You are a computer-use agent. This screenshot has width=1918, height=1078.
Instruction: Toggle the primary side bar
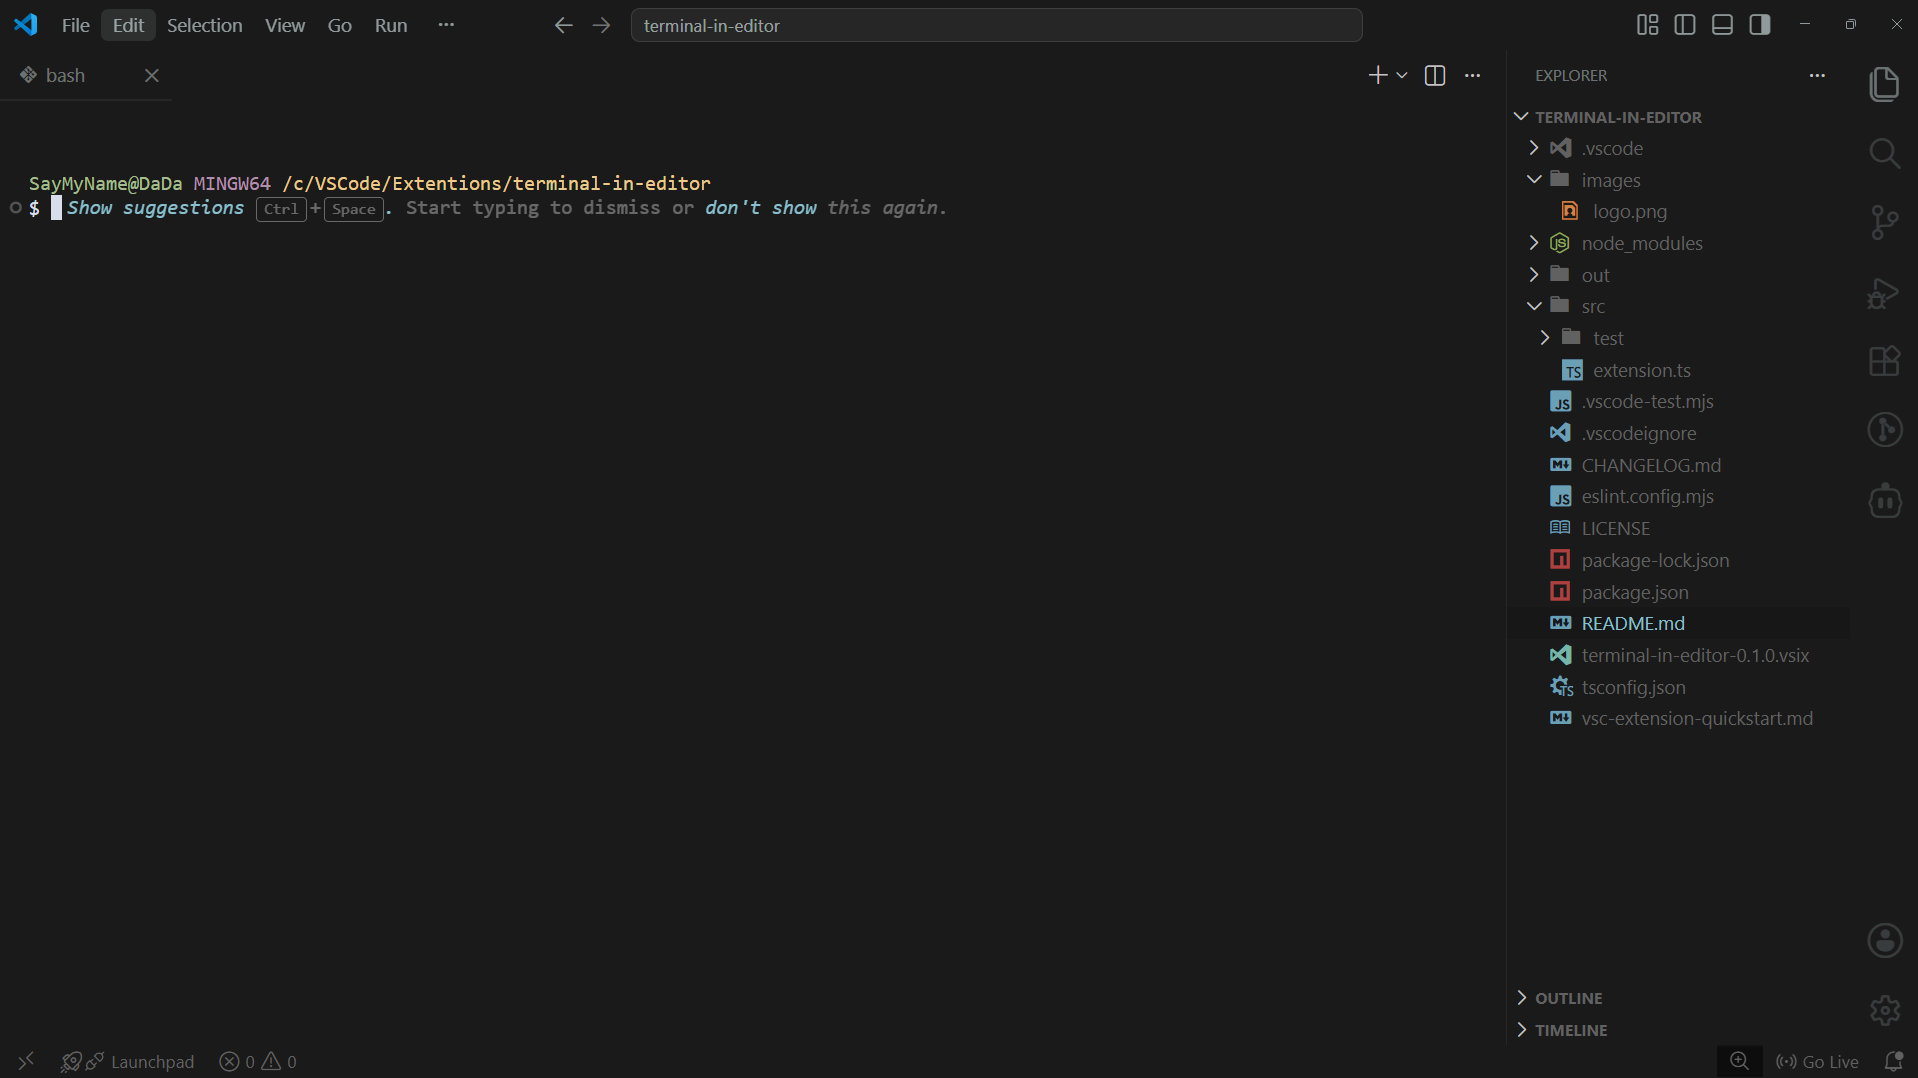pos(1685,25)
